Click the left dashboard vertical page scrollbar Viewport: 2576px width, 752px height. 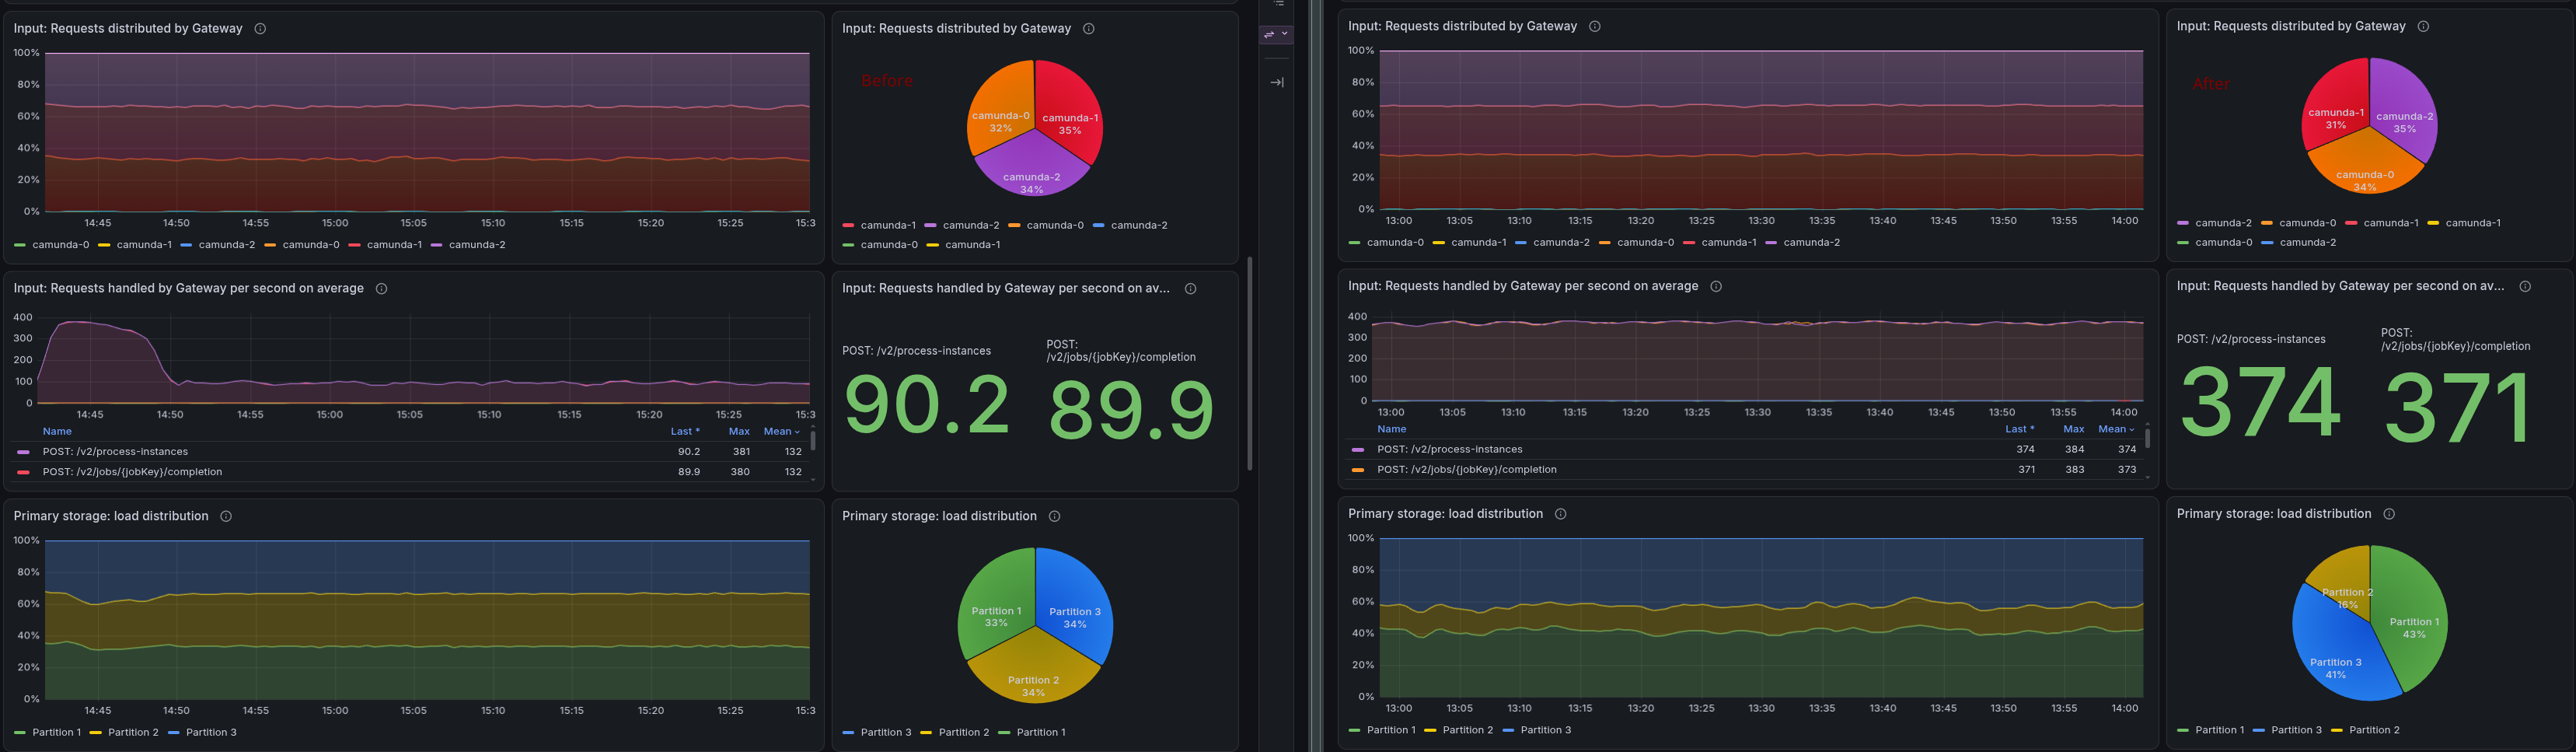coord(1249,364)
